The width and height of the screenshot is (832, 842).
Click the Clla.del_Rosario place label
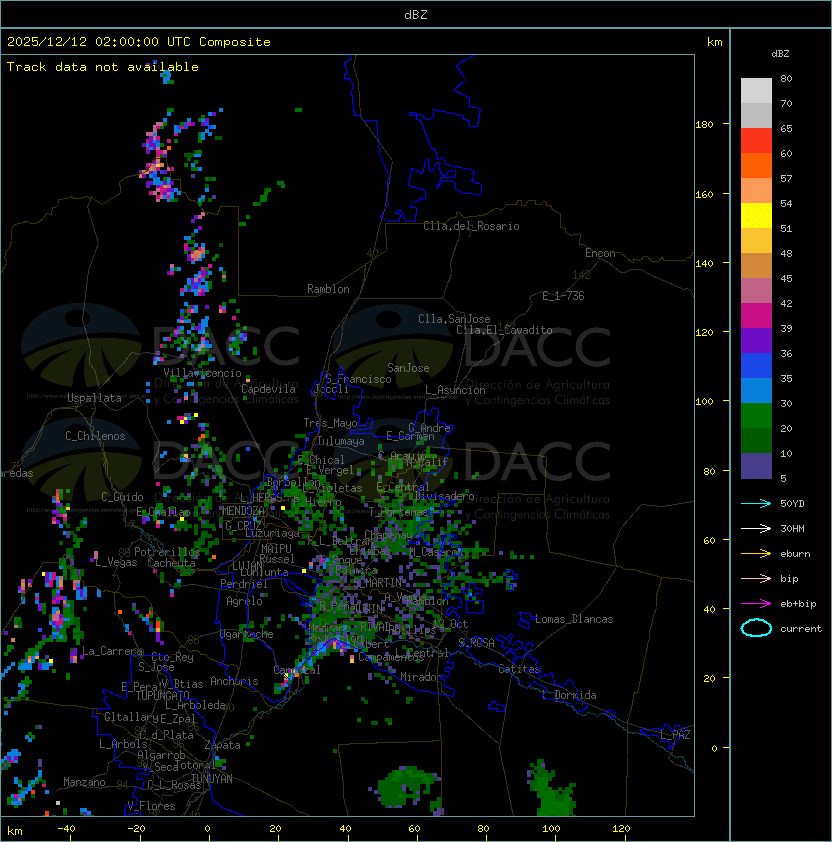tap(471, 226)
